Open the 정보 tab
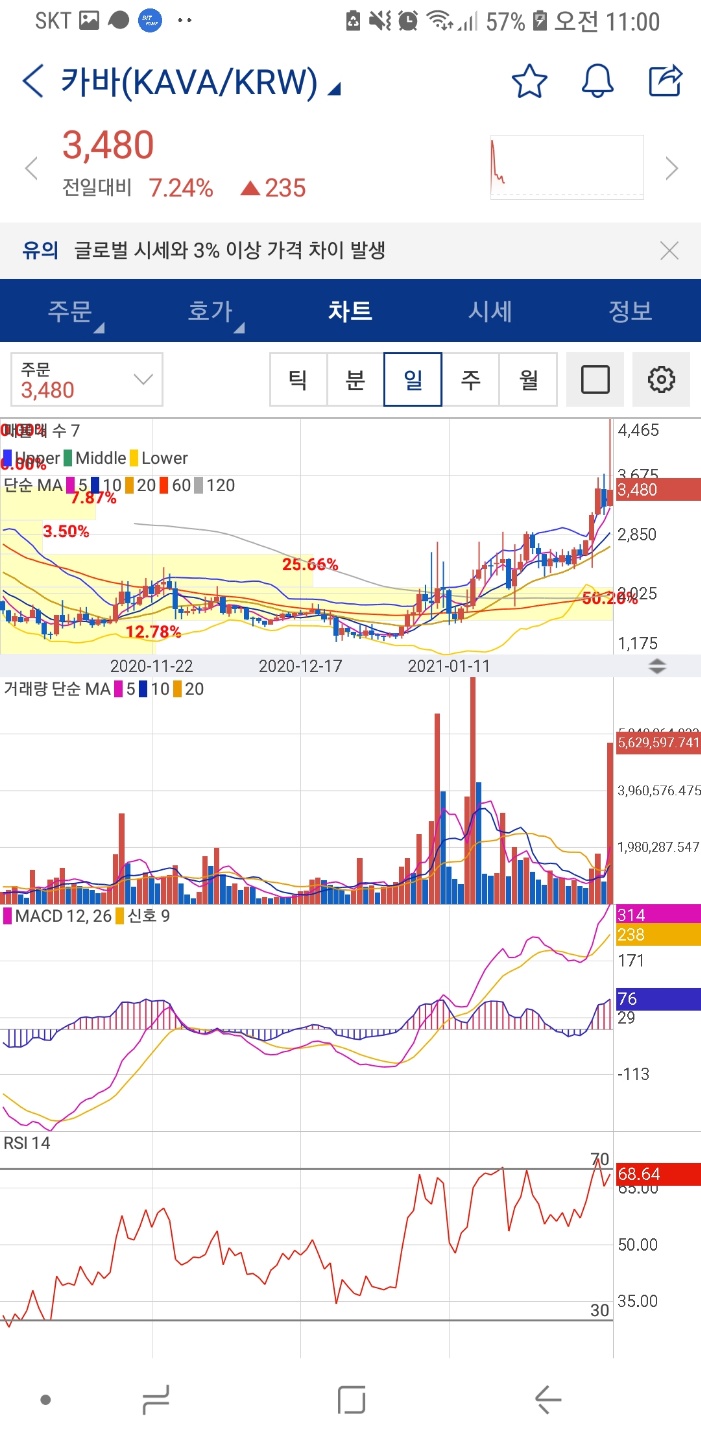This screenshot has height=1440, width=701. pos(630,311)
